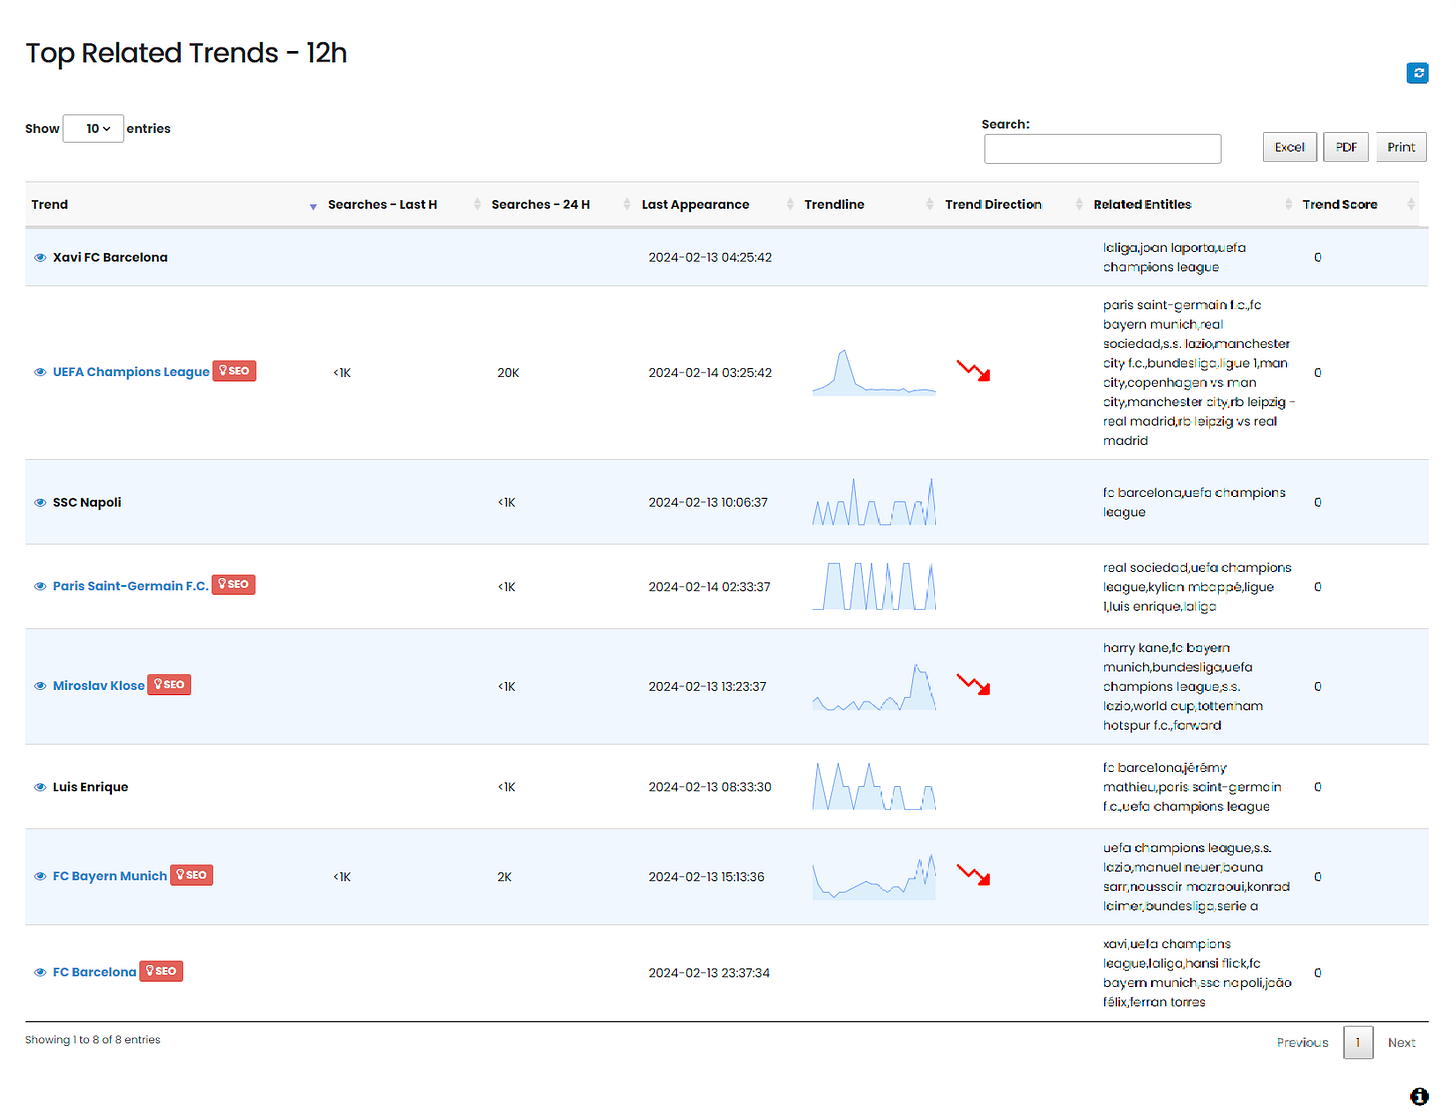Open UEFA Champions League trend link
The height and width of the screenshot is (1112, 1456).
click(x=131, y=372)
